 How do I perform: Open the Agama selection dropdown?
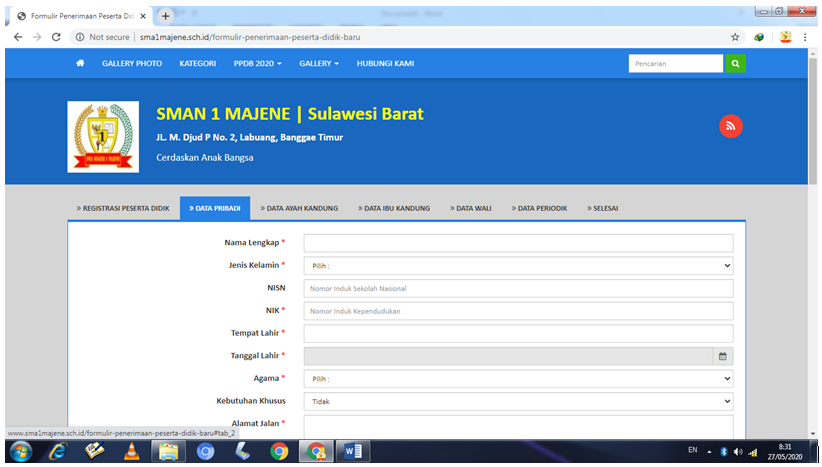click(518, 379)
